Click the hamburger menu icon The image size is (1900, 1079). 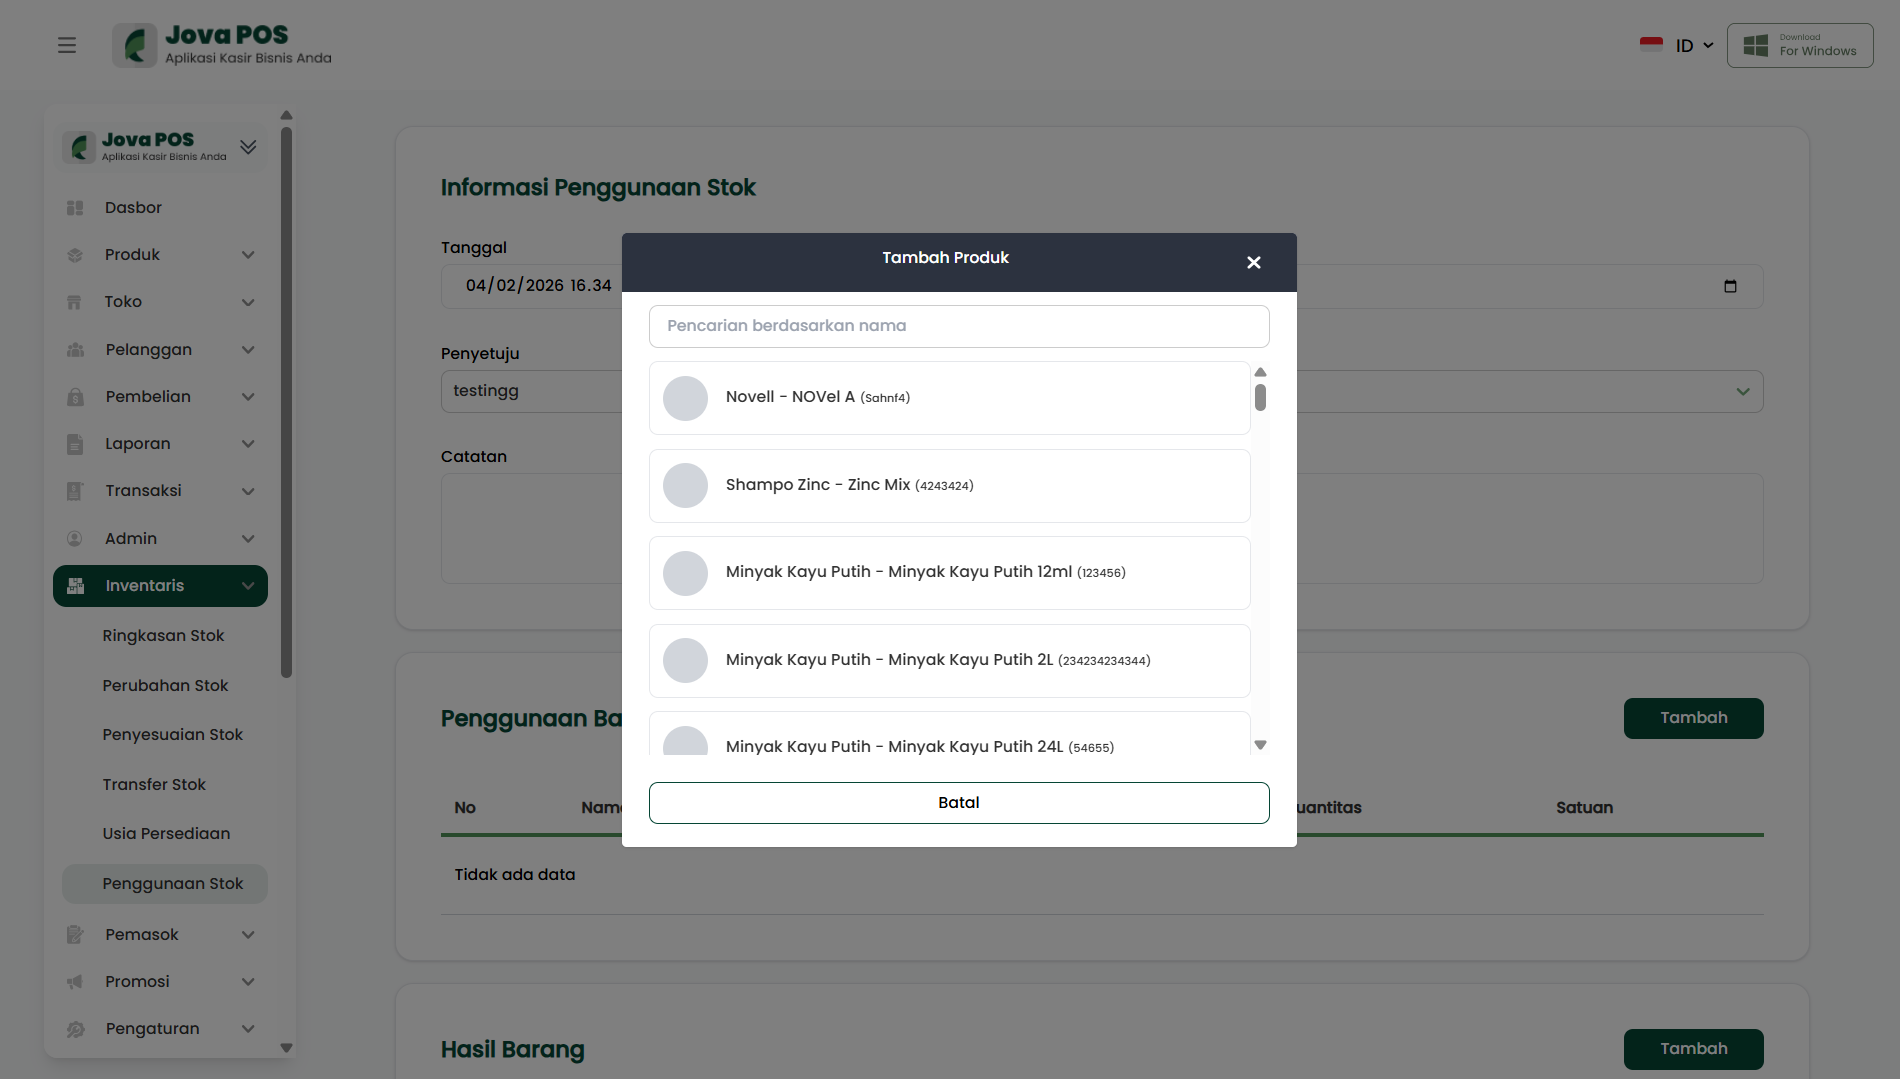coord(67,45)
